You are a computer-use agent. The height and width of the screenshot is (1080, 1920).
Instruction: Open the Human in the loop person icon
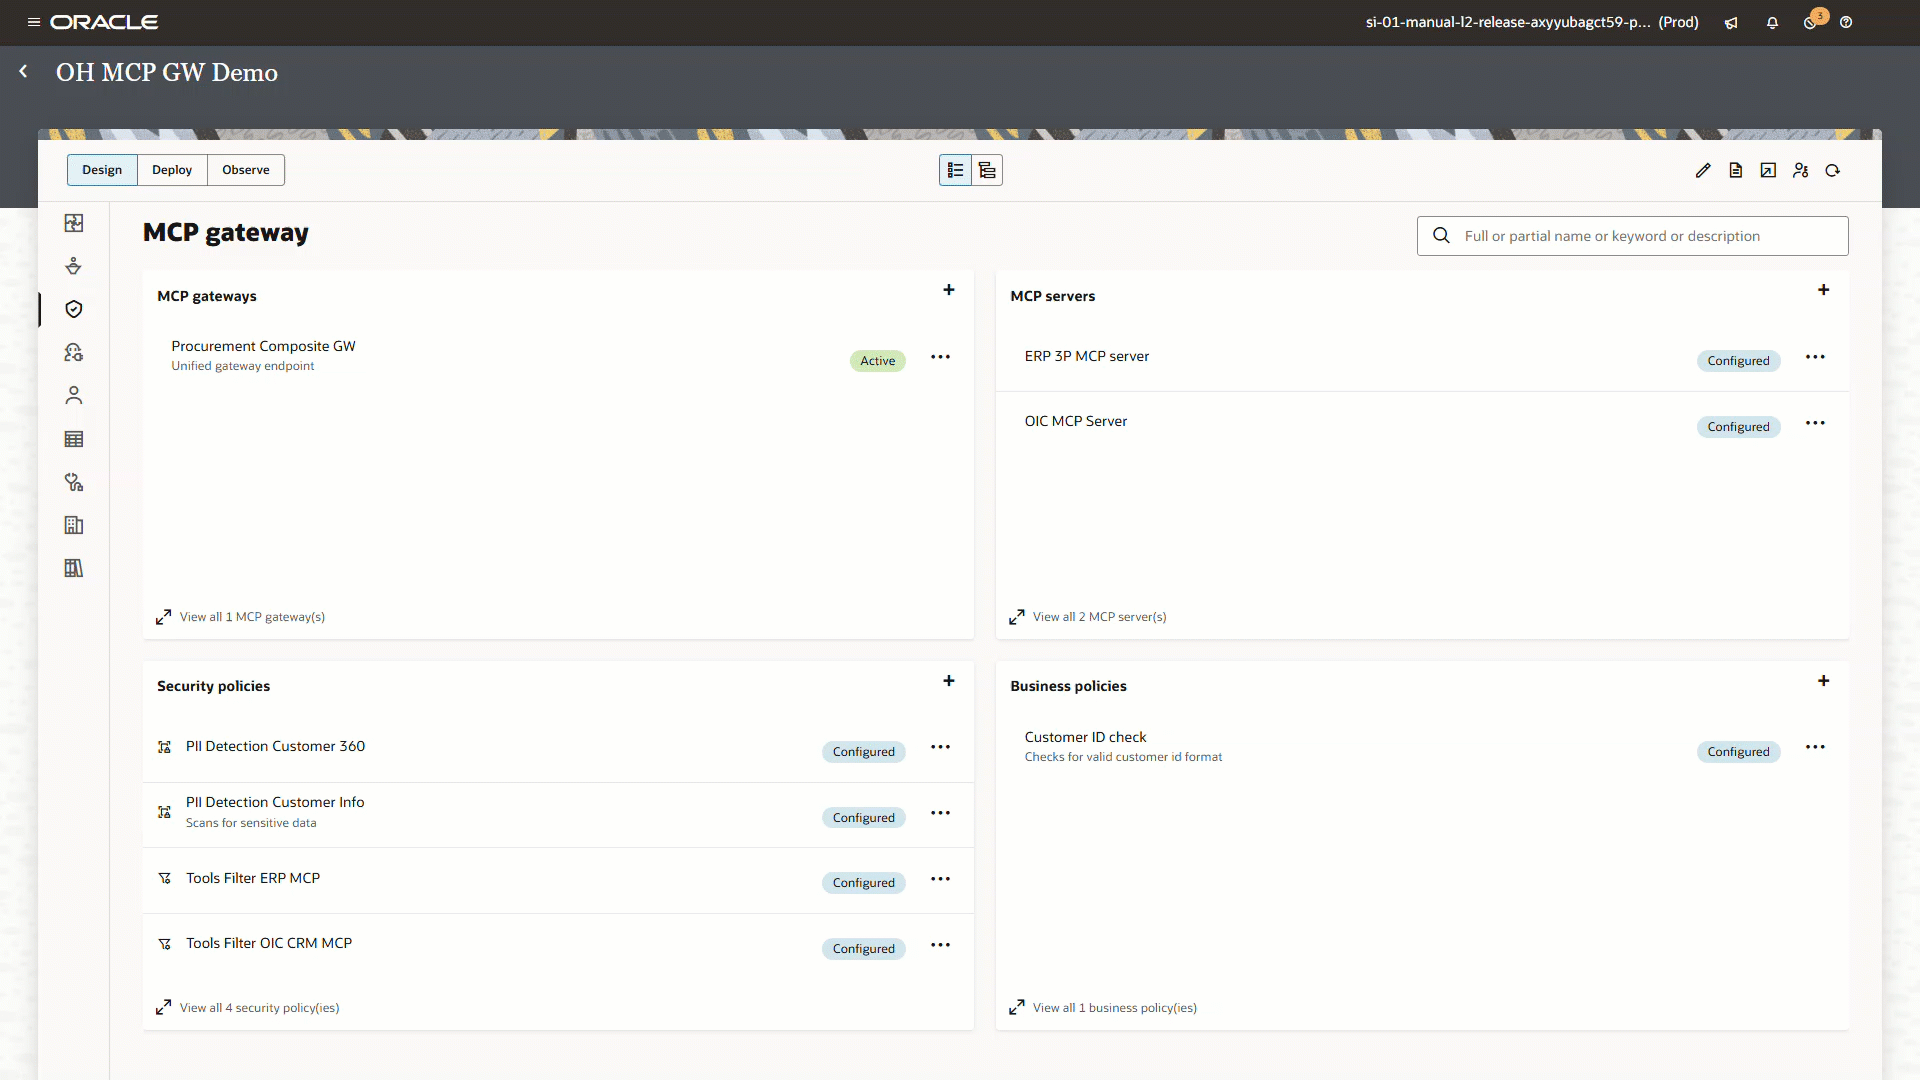[x=74, y=396]
